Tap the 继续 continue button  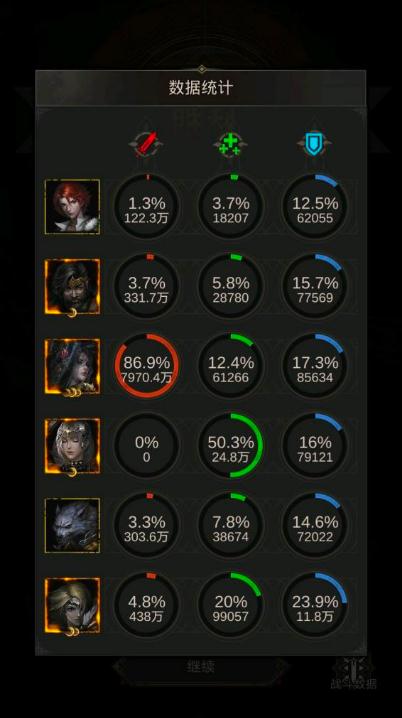click(x=201, y=667)
